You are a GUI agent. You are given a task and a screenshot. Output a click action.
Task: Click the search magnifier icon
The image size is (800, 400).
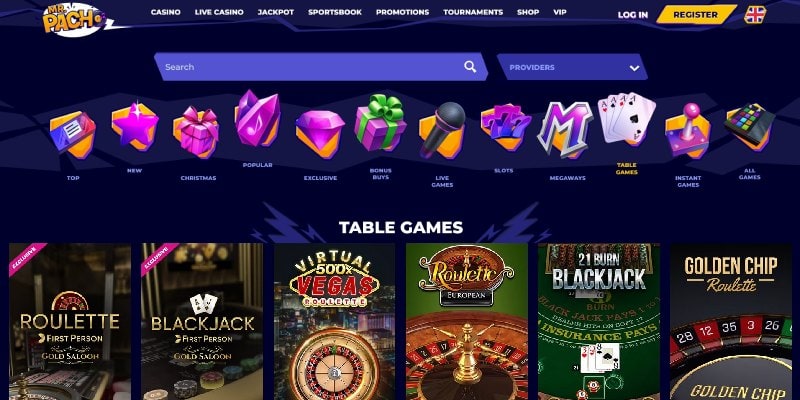coord(470,66)
